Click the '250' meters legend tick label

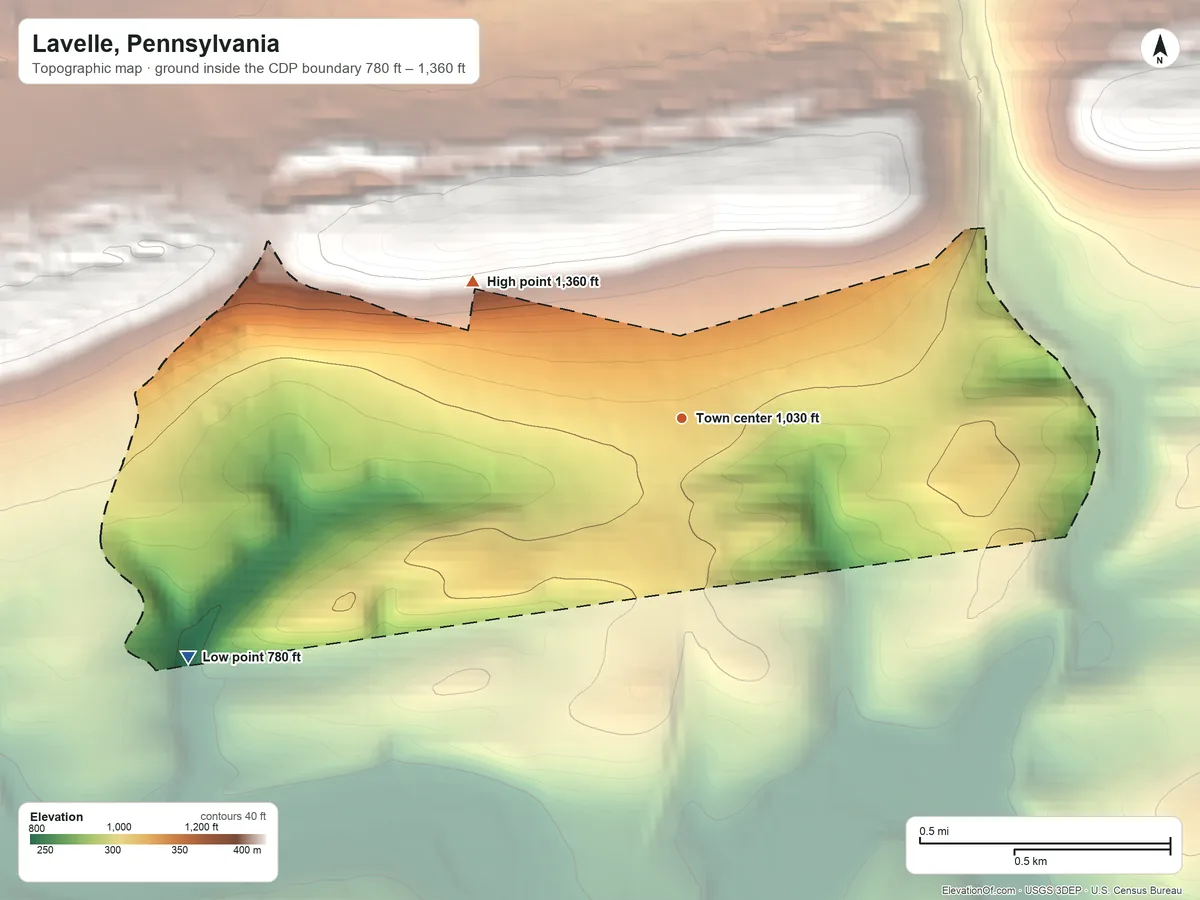[x=45, y=851]
